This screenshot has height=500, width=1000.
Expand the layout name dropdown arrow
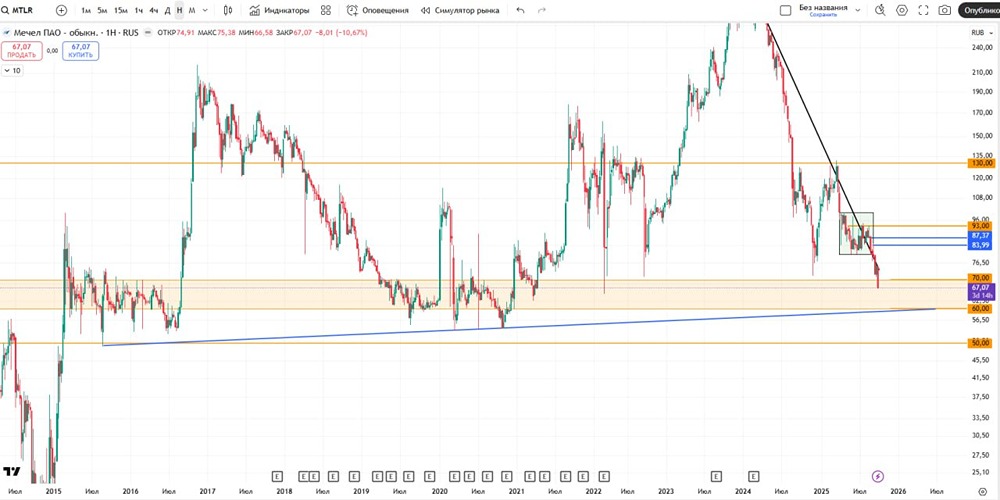858,10
